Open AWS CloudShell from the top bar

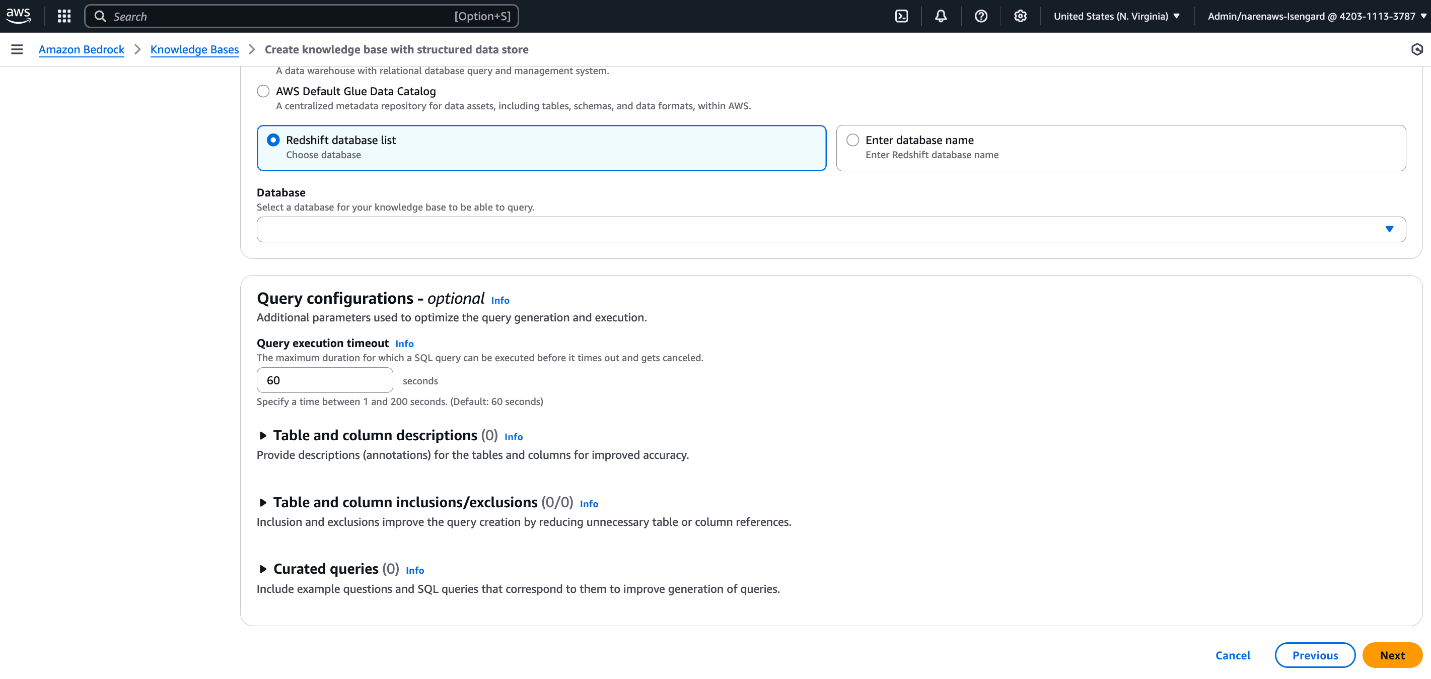pos(902,16)
